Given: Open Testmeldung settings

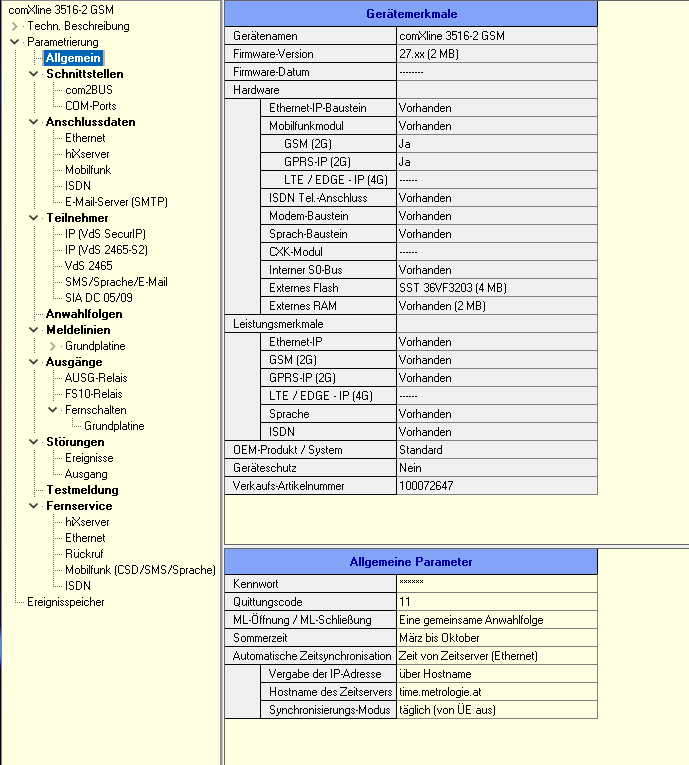Looking at the screenshot, I should click(x=82, y=490).
